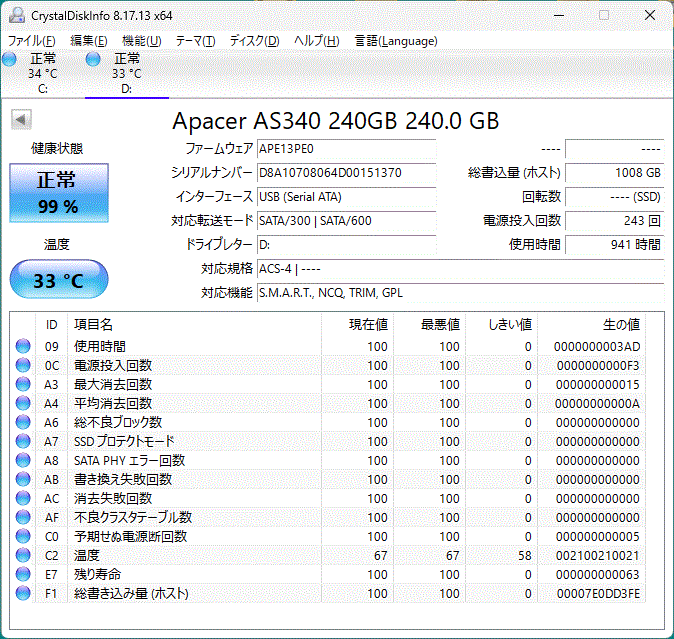
Task: Click the status orb for drive D:
Action: coord(93,59)
